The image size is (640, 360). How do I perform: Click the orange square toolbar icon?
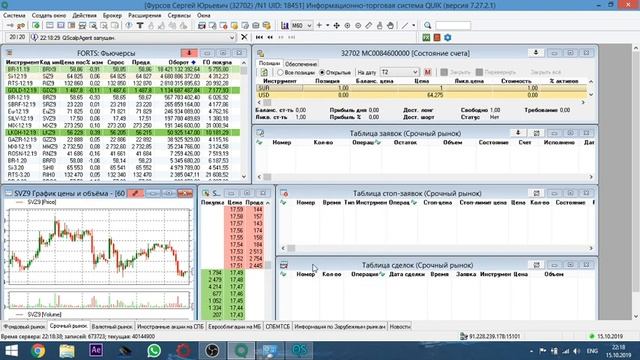(x=437, y=37)
